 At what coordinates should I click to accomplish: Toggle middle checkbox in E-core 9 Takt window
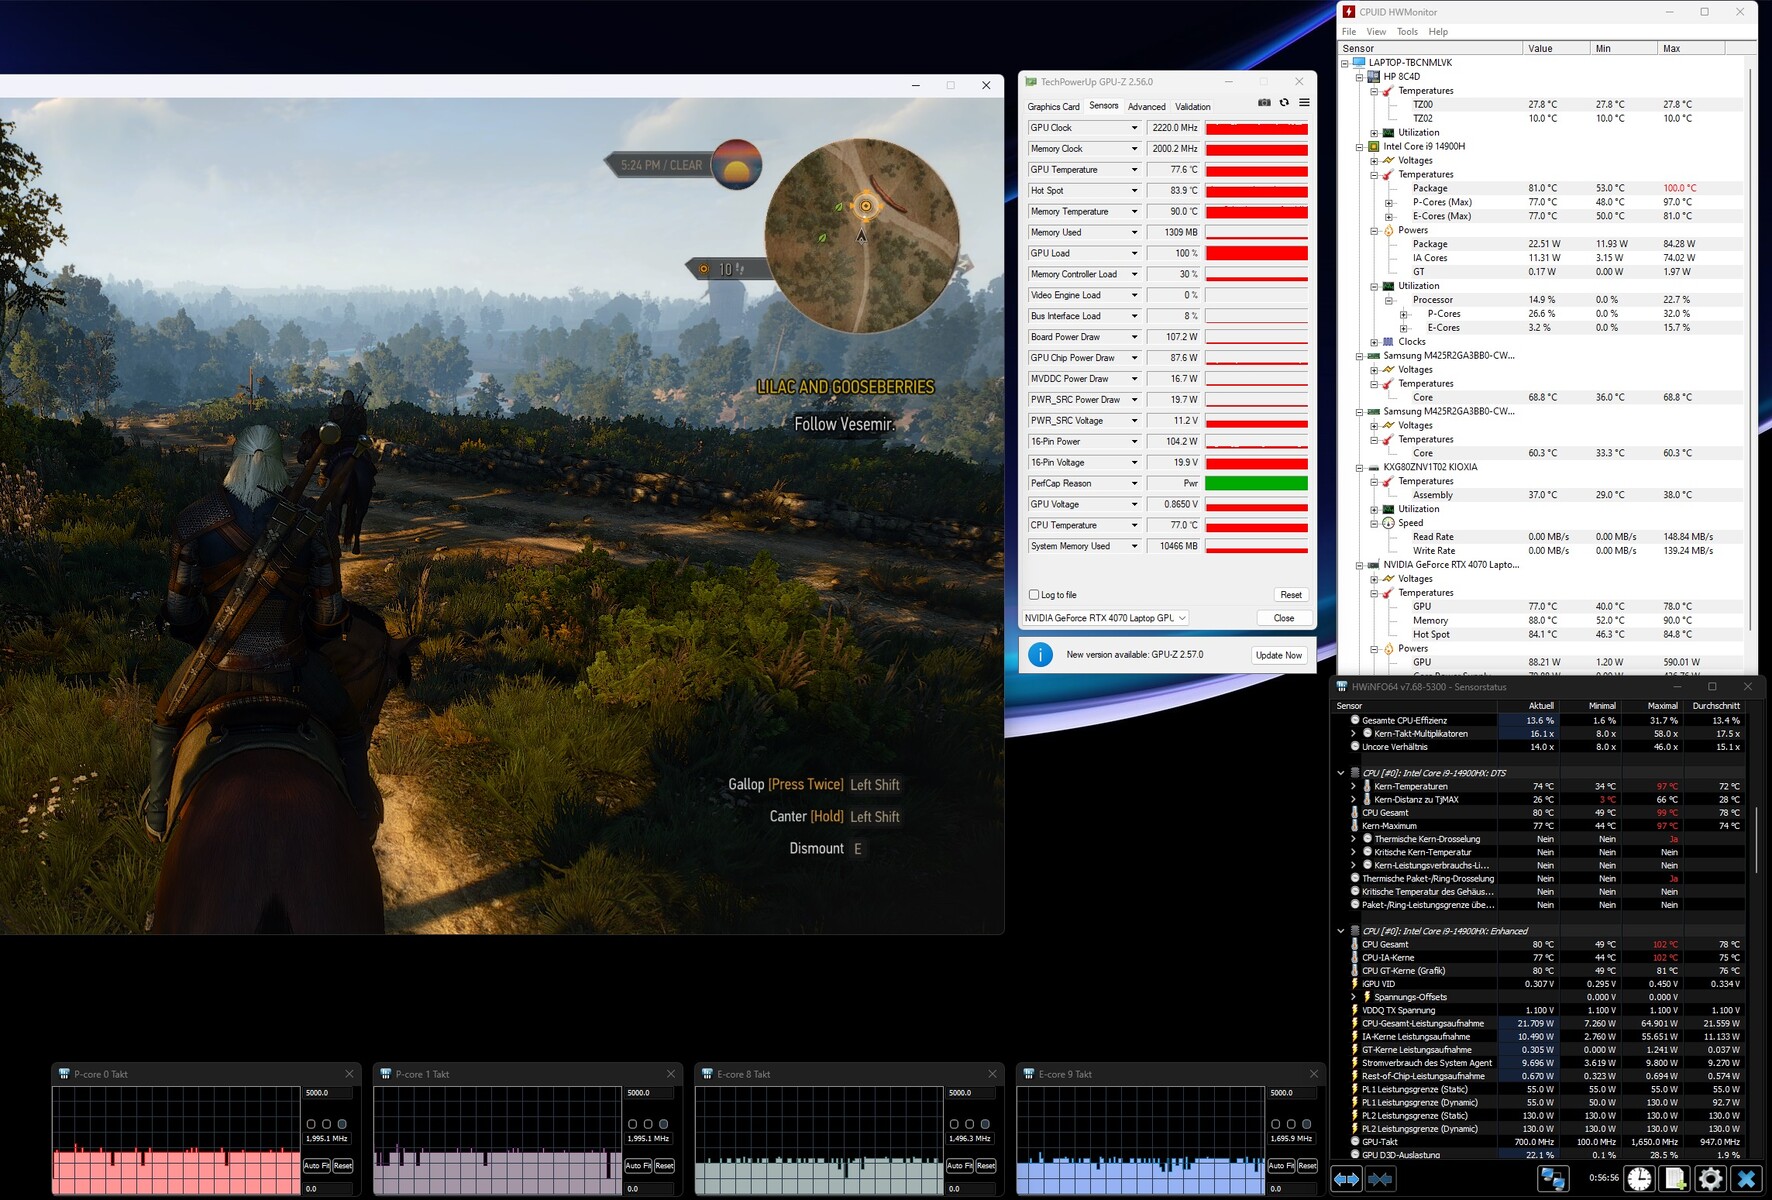(1291, 1124)
